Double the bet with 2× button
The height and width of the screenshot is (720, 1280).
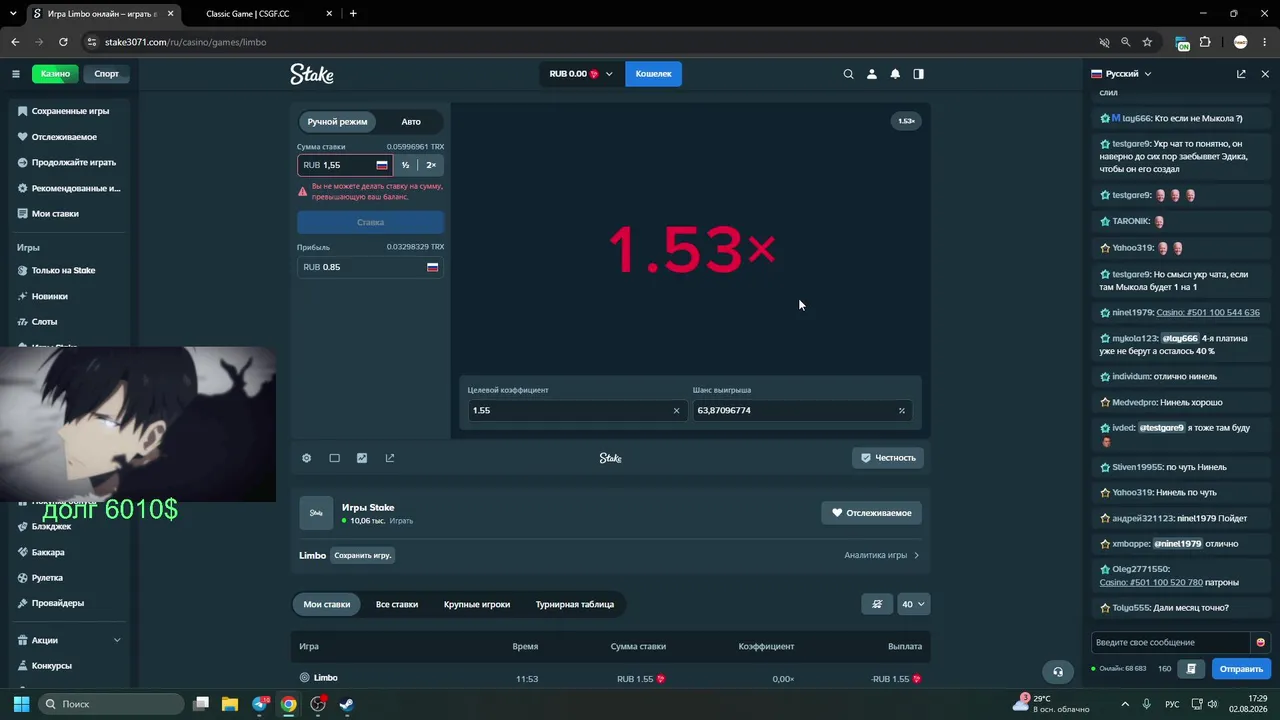coord(431,165)
